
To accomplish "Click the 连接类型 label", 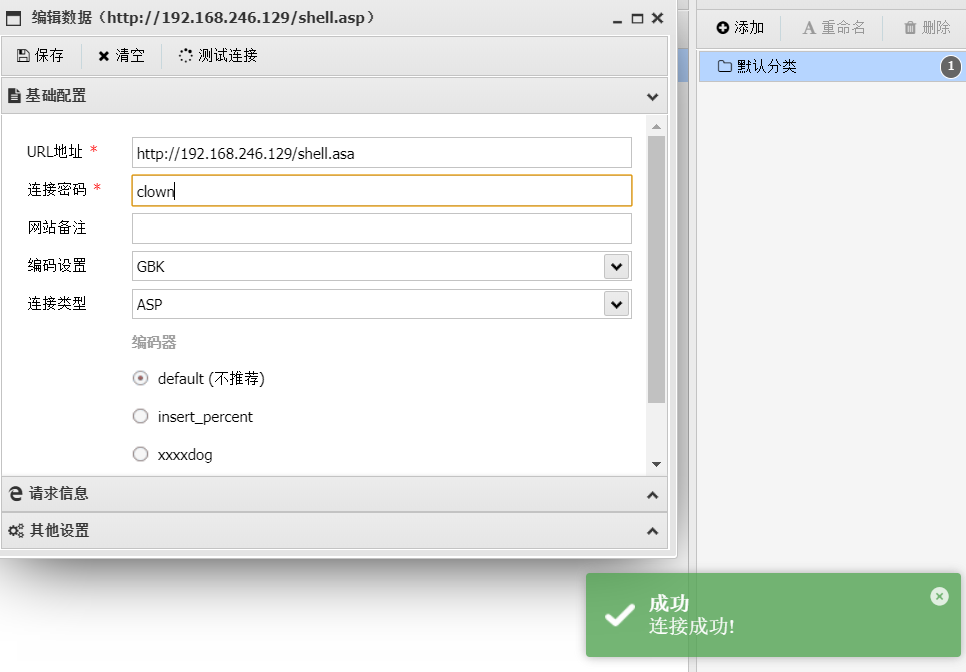I will (x=57, y=303).
